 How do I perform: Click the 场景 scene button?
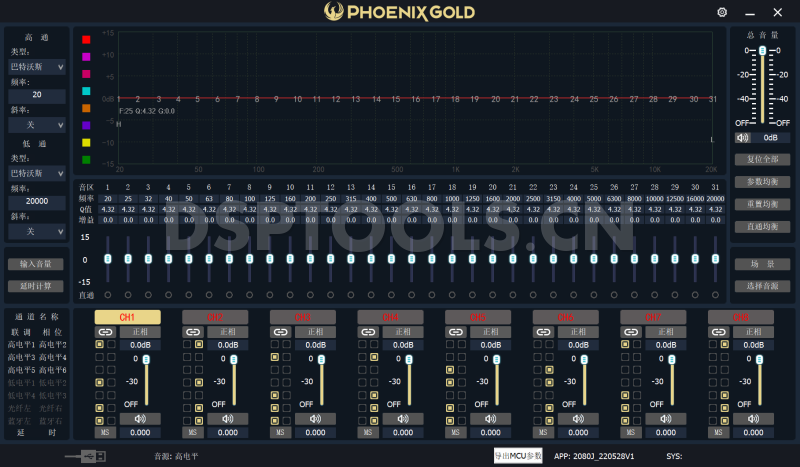763,264
